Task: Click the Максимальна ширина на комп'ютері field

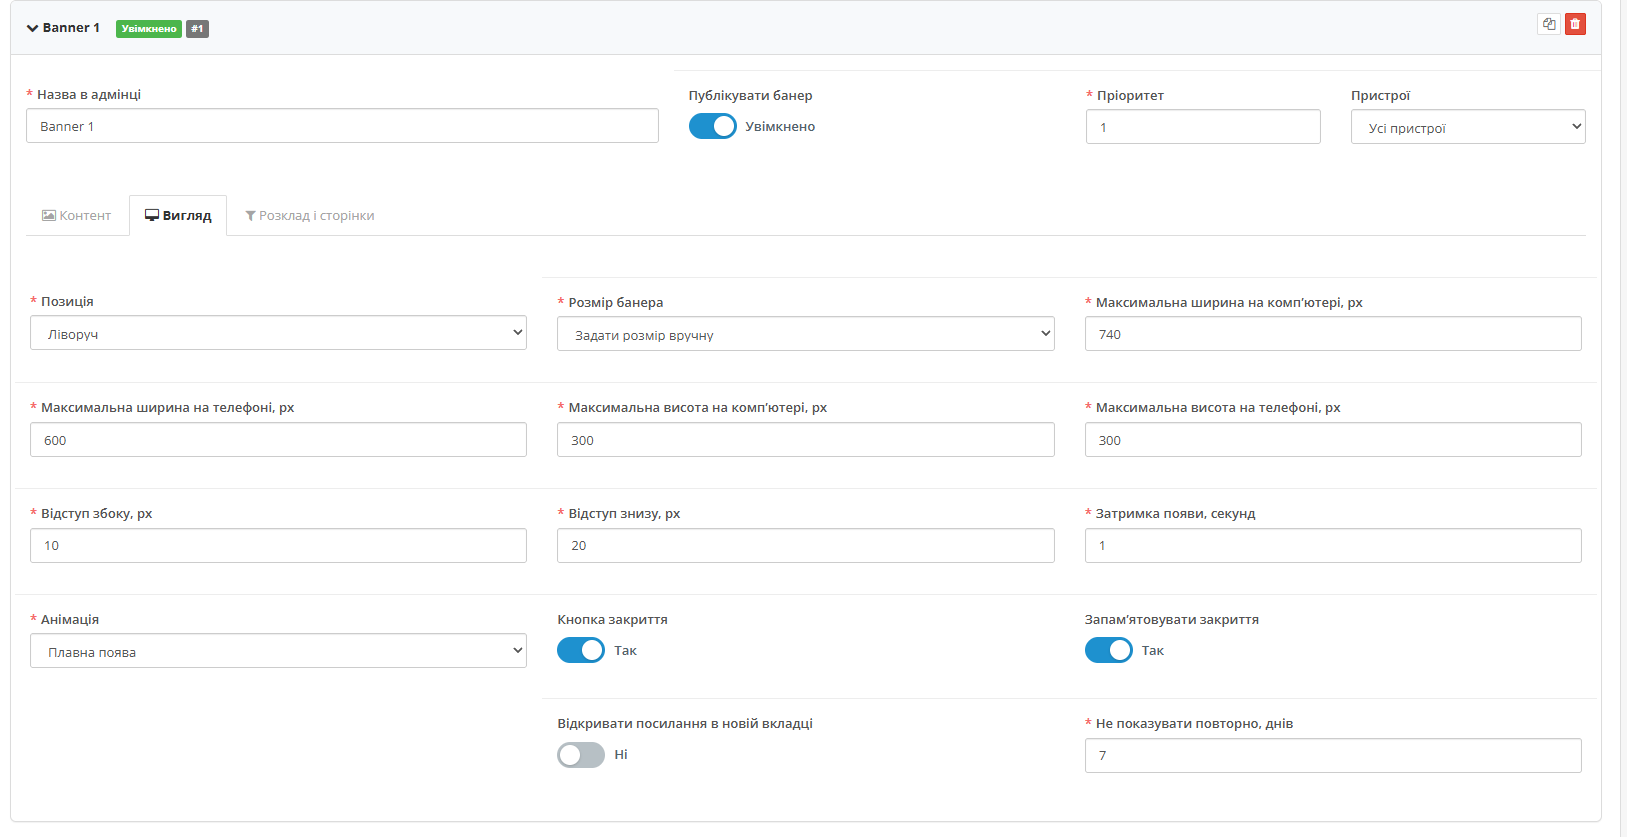Action: pos(1333,334)
